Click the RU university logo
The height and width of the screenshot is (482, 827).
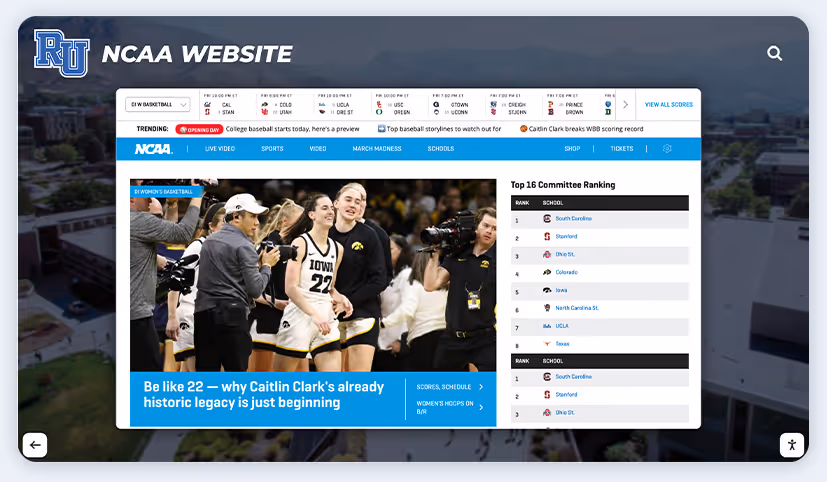(x=62, y=53)
